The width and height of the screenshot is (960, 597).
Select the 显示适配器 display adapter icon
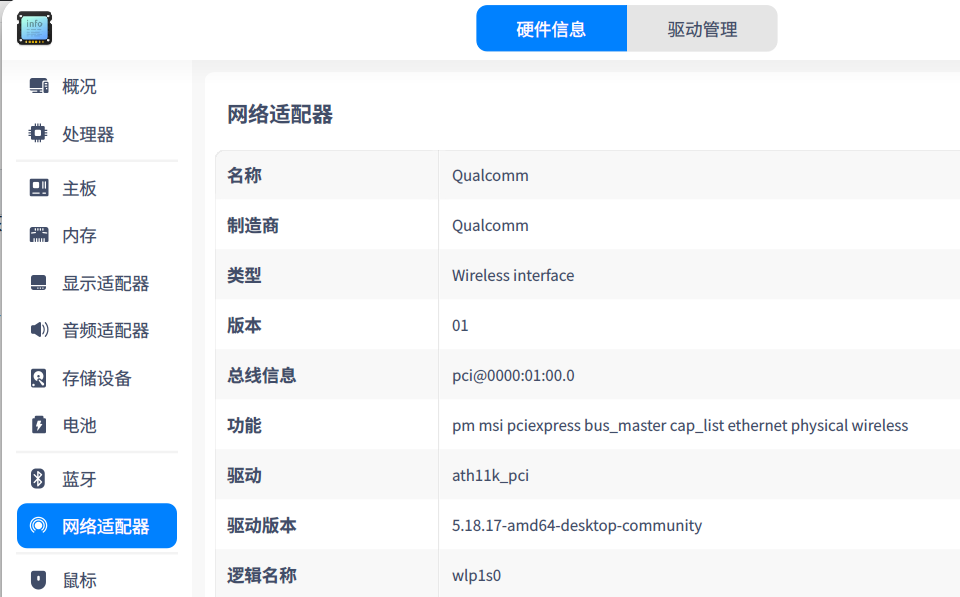click(x=39, y=283)
